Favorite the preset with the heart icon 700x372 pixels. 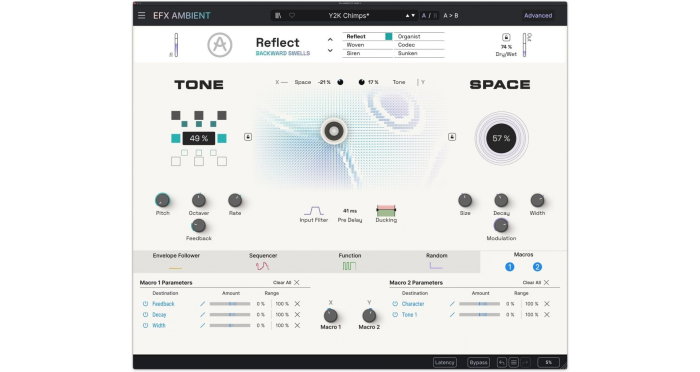(x=292, y=16)
